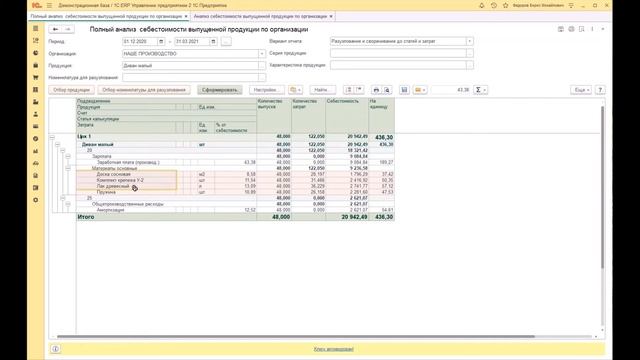Go forward with the right arrow button
The height and width of the screenshot is (360, 640).
(x=68, y=29)
